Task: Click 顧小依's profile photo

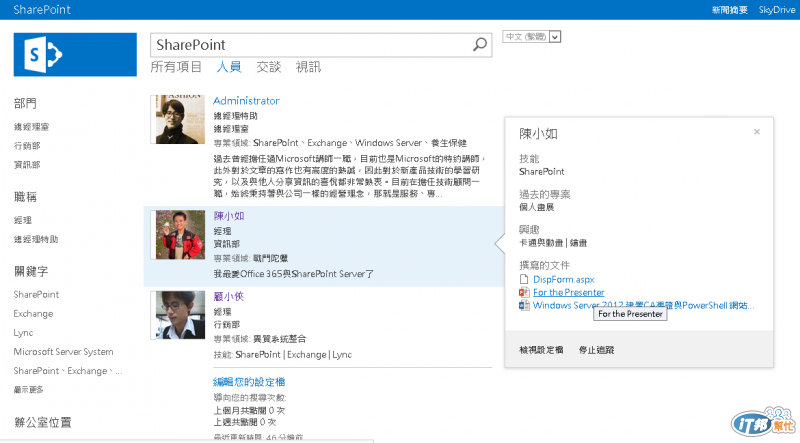Action: (x=178, y=315)
